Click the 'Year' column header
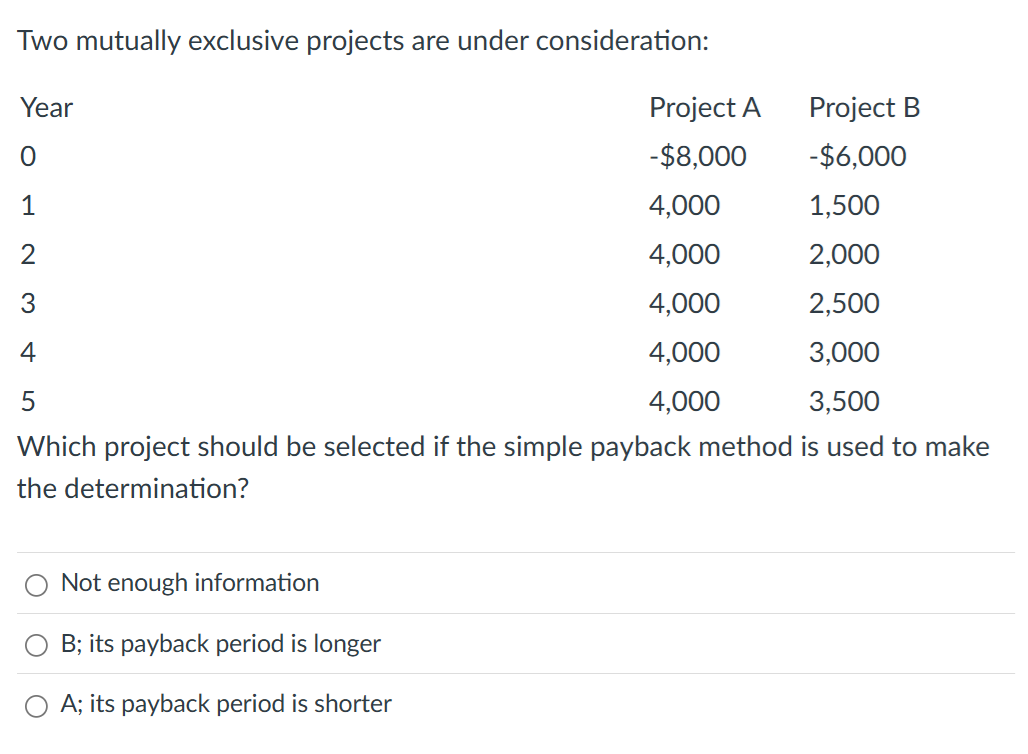This screenshot has height=754, width=1028. pos(47,108)
